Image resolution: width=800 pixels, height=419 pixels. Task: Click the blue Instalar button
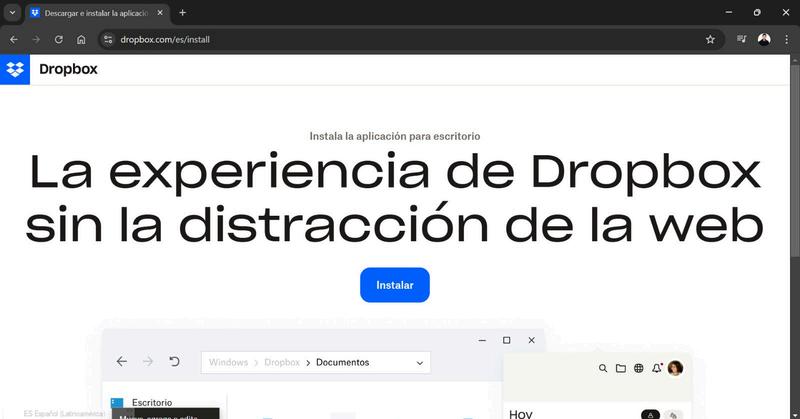[395, 285]
